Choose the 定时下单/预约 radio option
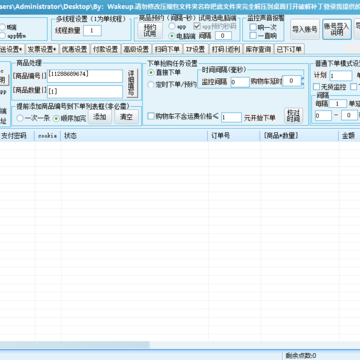 (151, 85)
